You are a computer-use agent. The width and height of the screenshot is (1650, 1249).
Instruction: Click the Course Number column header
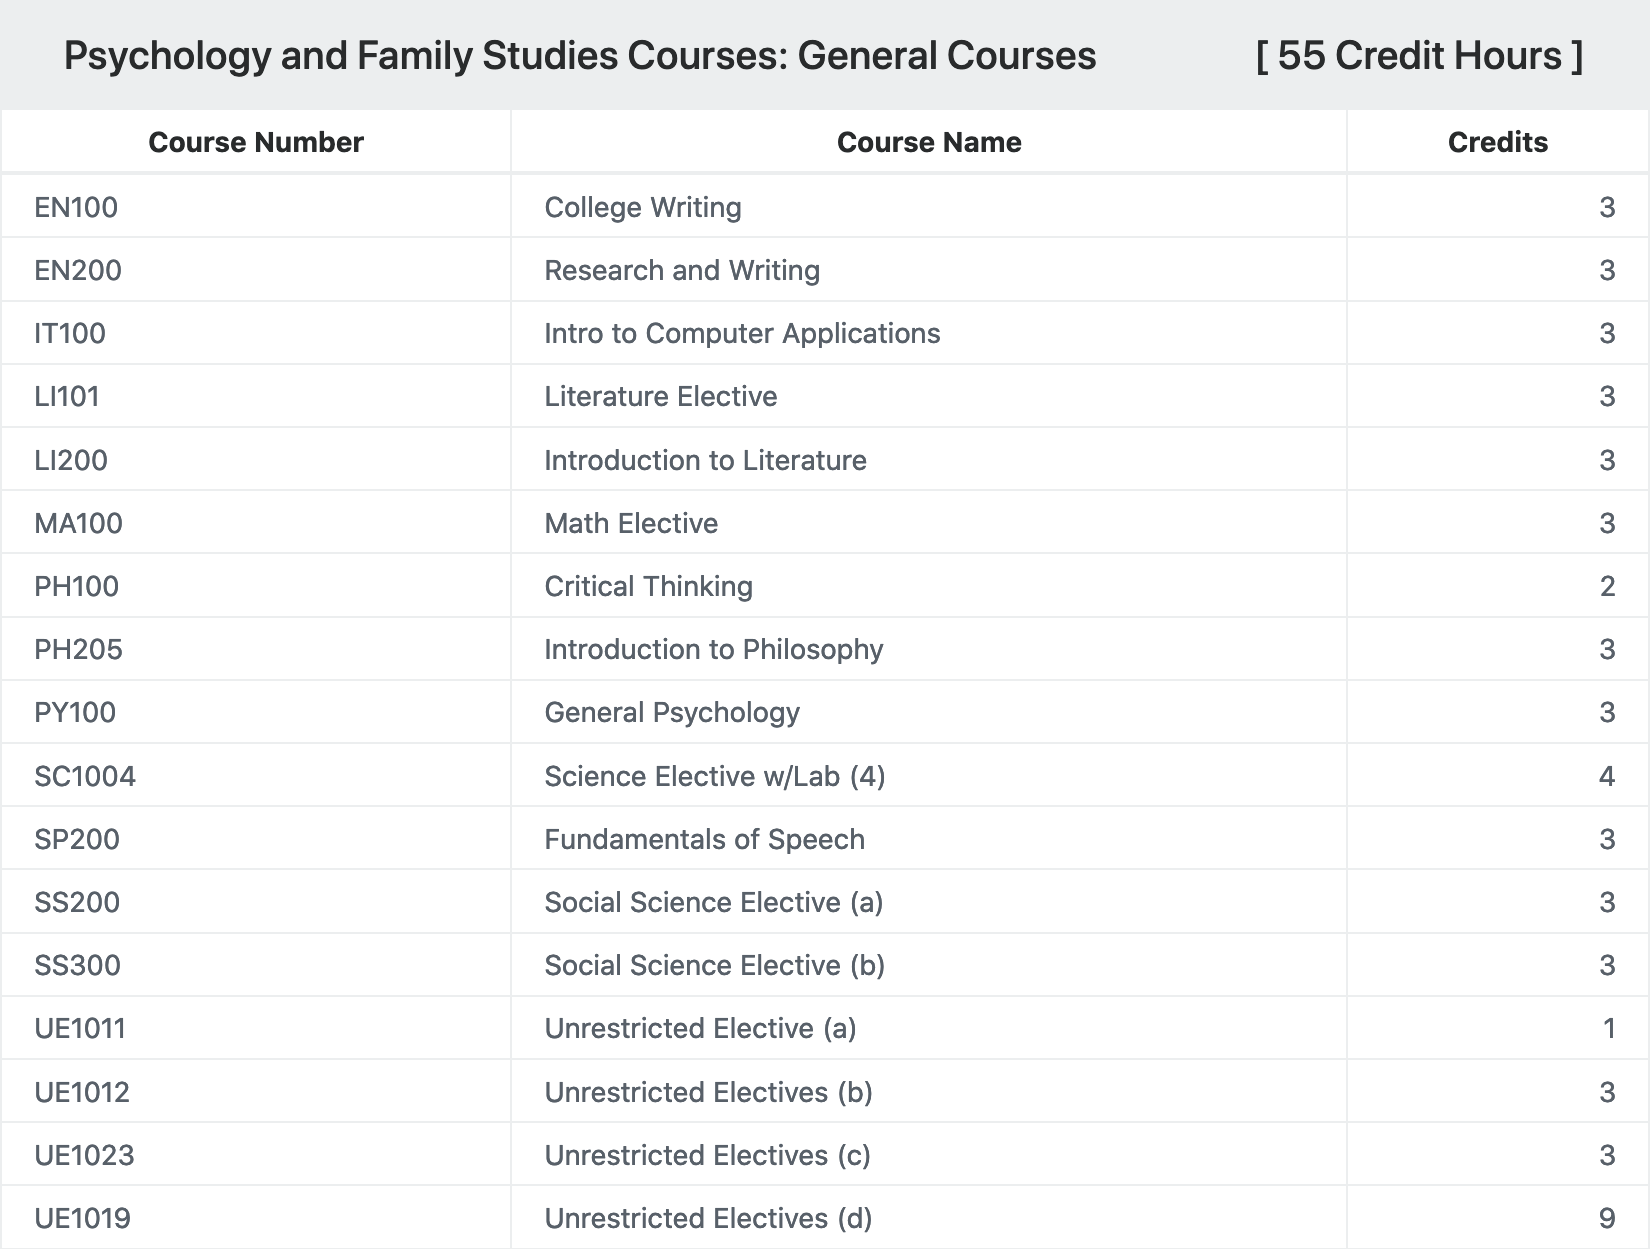click(x=256, y=142)
